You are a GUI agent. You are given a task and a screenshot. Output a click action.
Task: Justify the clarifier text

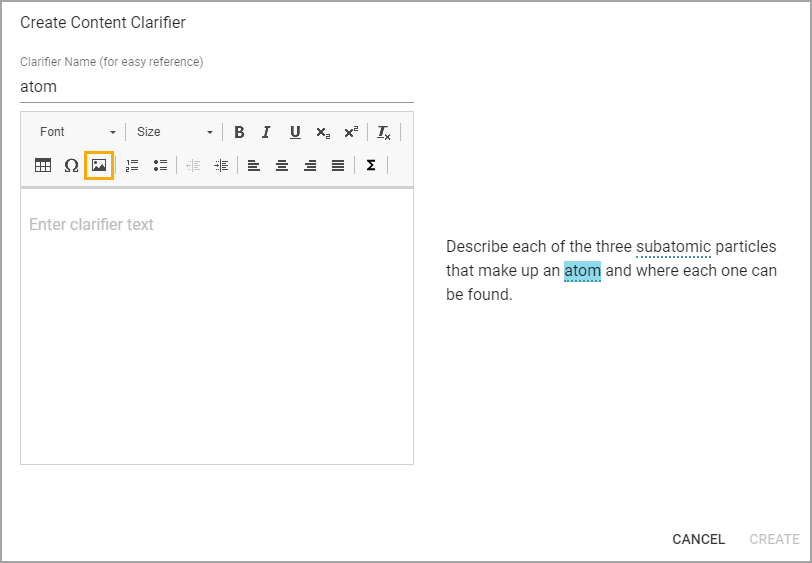[x=338, y=165]
